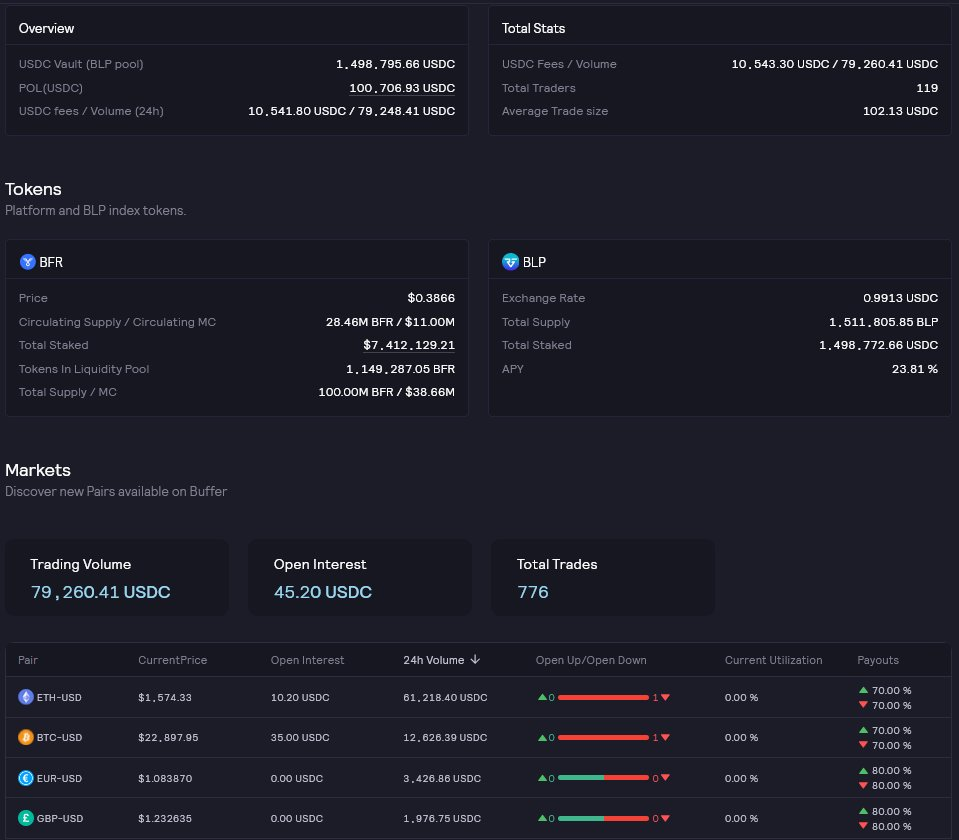Screen dimensions: 959x840
Task: Open the underlined POL value 100,706.93 USDC
Action: (402, 87)
